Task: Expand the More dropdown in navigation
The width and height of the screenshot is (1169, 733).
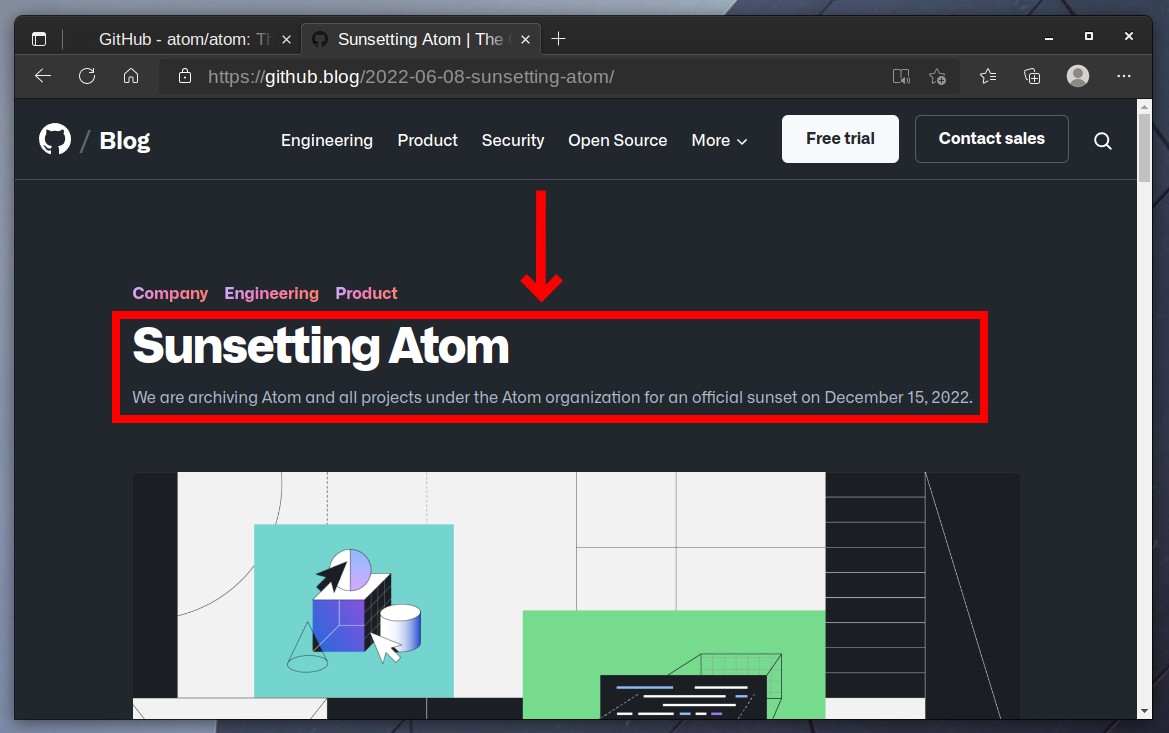Action: click(719, 140)
